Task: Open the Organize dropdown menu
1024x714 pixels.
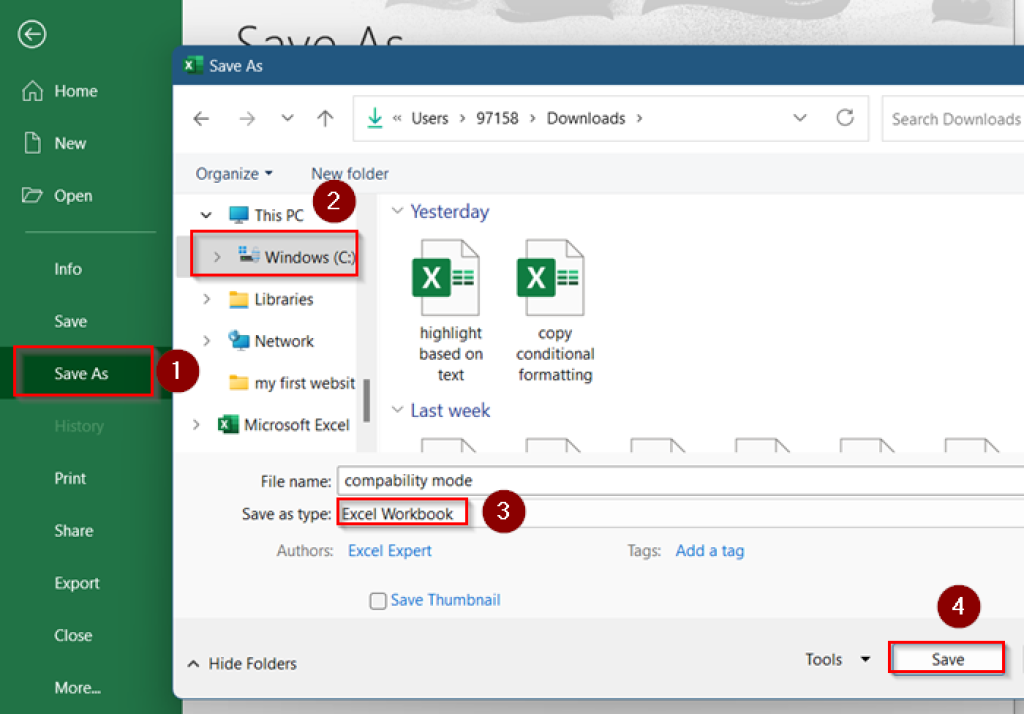Action: click(x=232, y=173)
